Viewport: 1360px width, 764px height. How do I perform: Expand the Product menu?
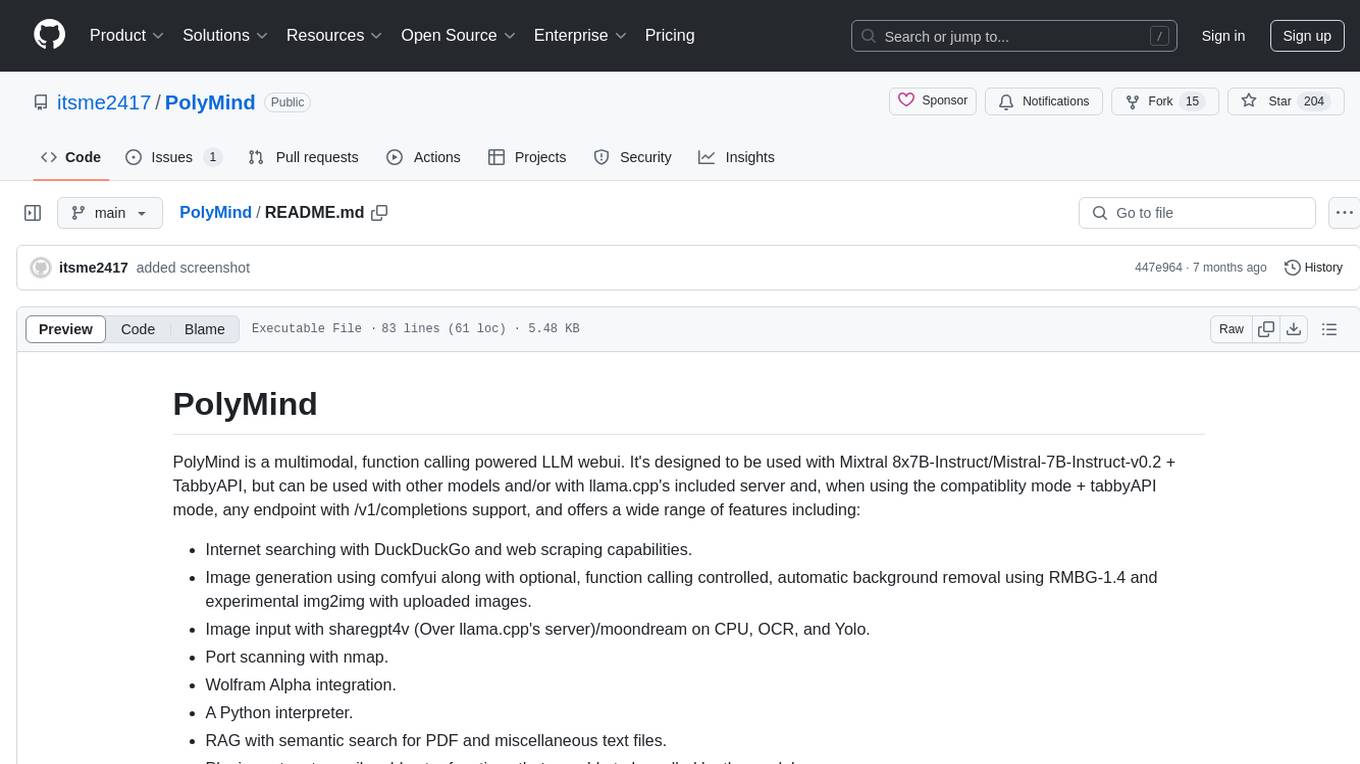click(127, 35)
